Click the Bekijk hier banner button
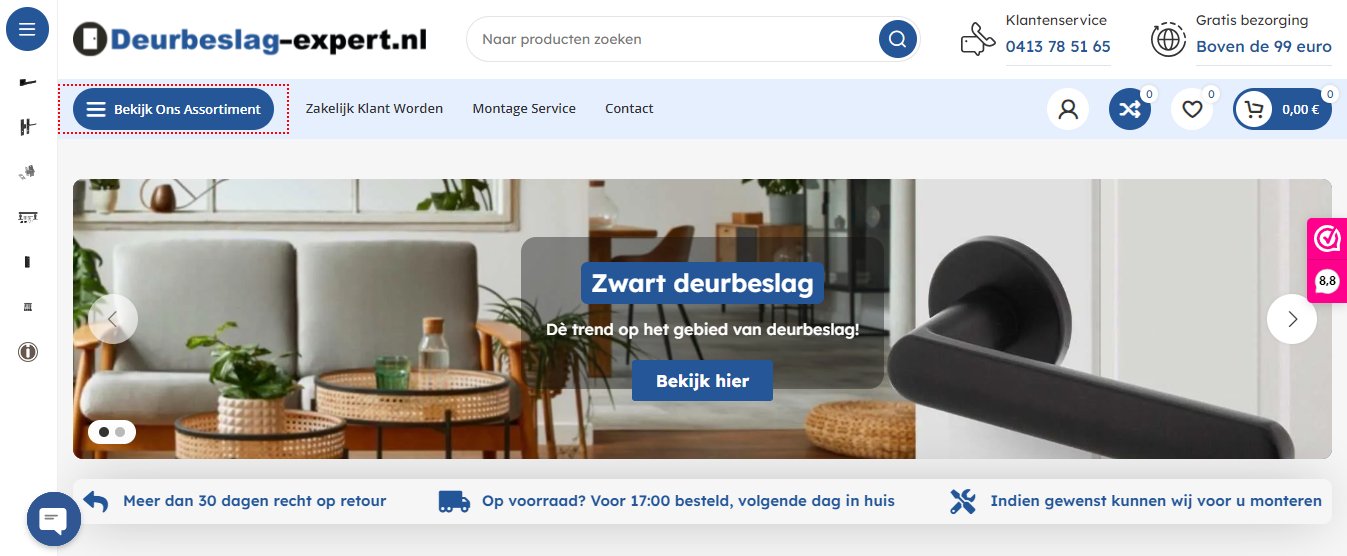This screenshot has width=1347, height=556. click(702, 381)
